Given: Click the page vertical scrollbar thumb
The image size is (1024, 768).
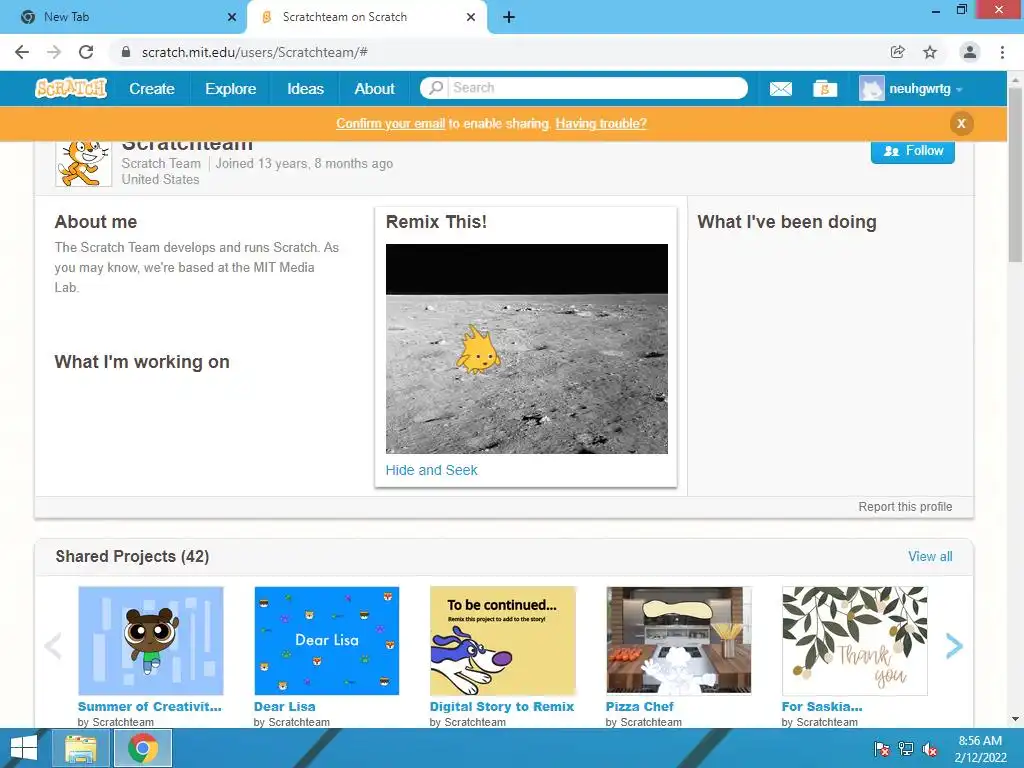Looking at the screenshot, I should (1016, 174).
